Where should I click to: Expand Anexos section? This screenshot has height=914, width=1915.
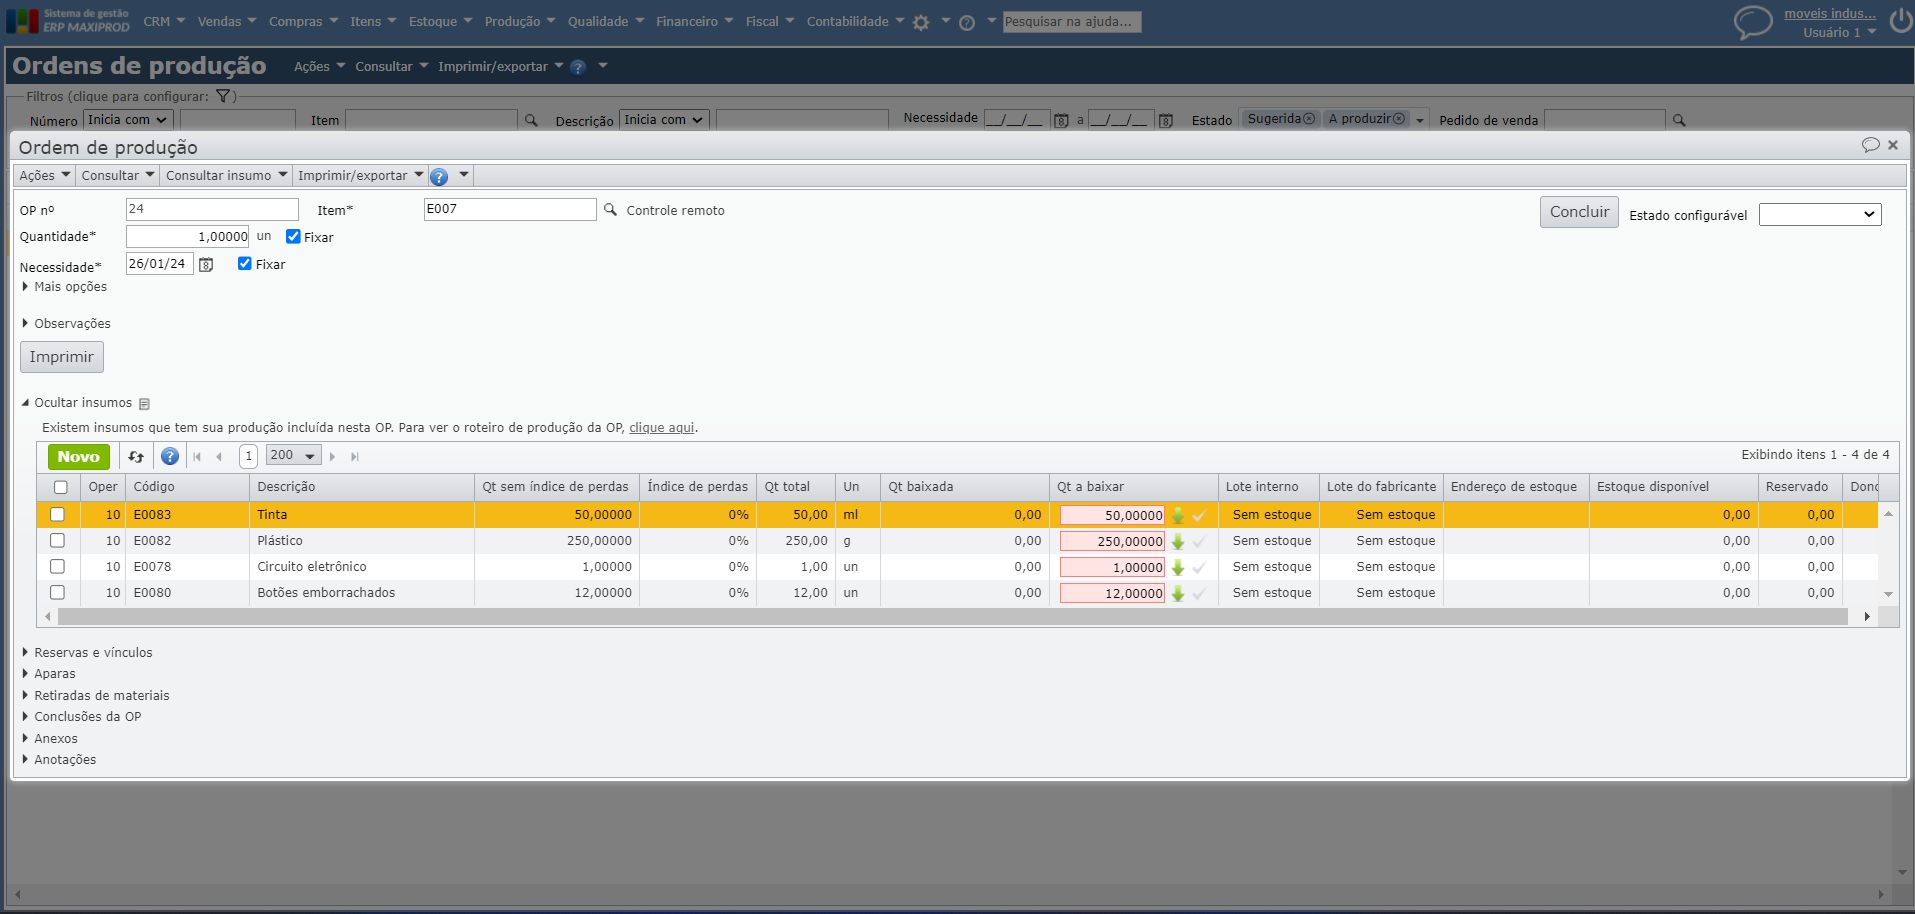coord(50,738)
